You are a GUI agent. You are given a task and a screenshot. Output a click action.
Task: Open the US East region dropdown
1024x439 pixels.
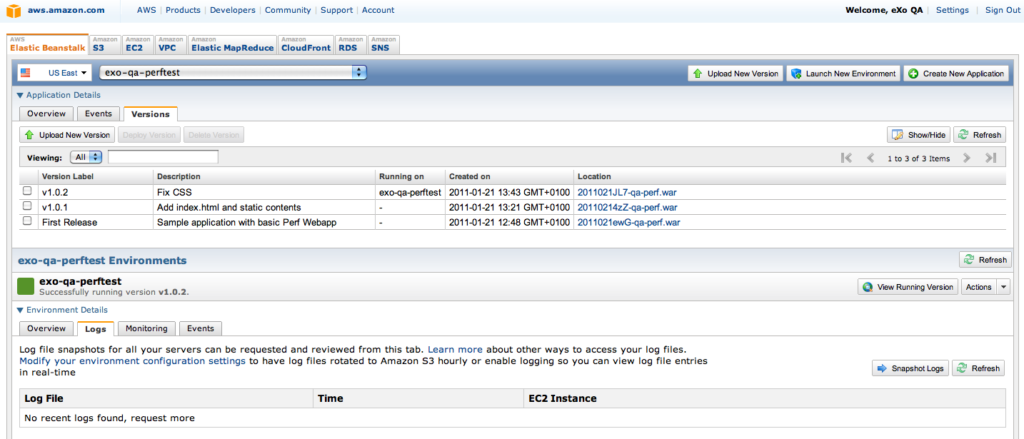[54, 74]
